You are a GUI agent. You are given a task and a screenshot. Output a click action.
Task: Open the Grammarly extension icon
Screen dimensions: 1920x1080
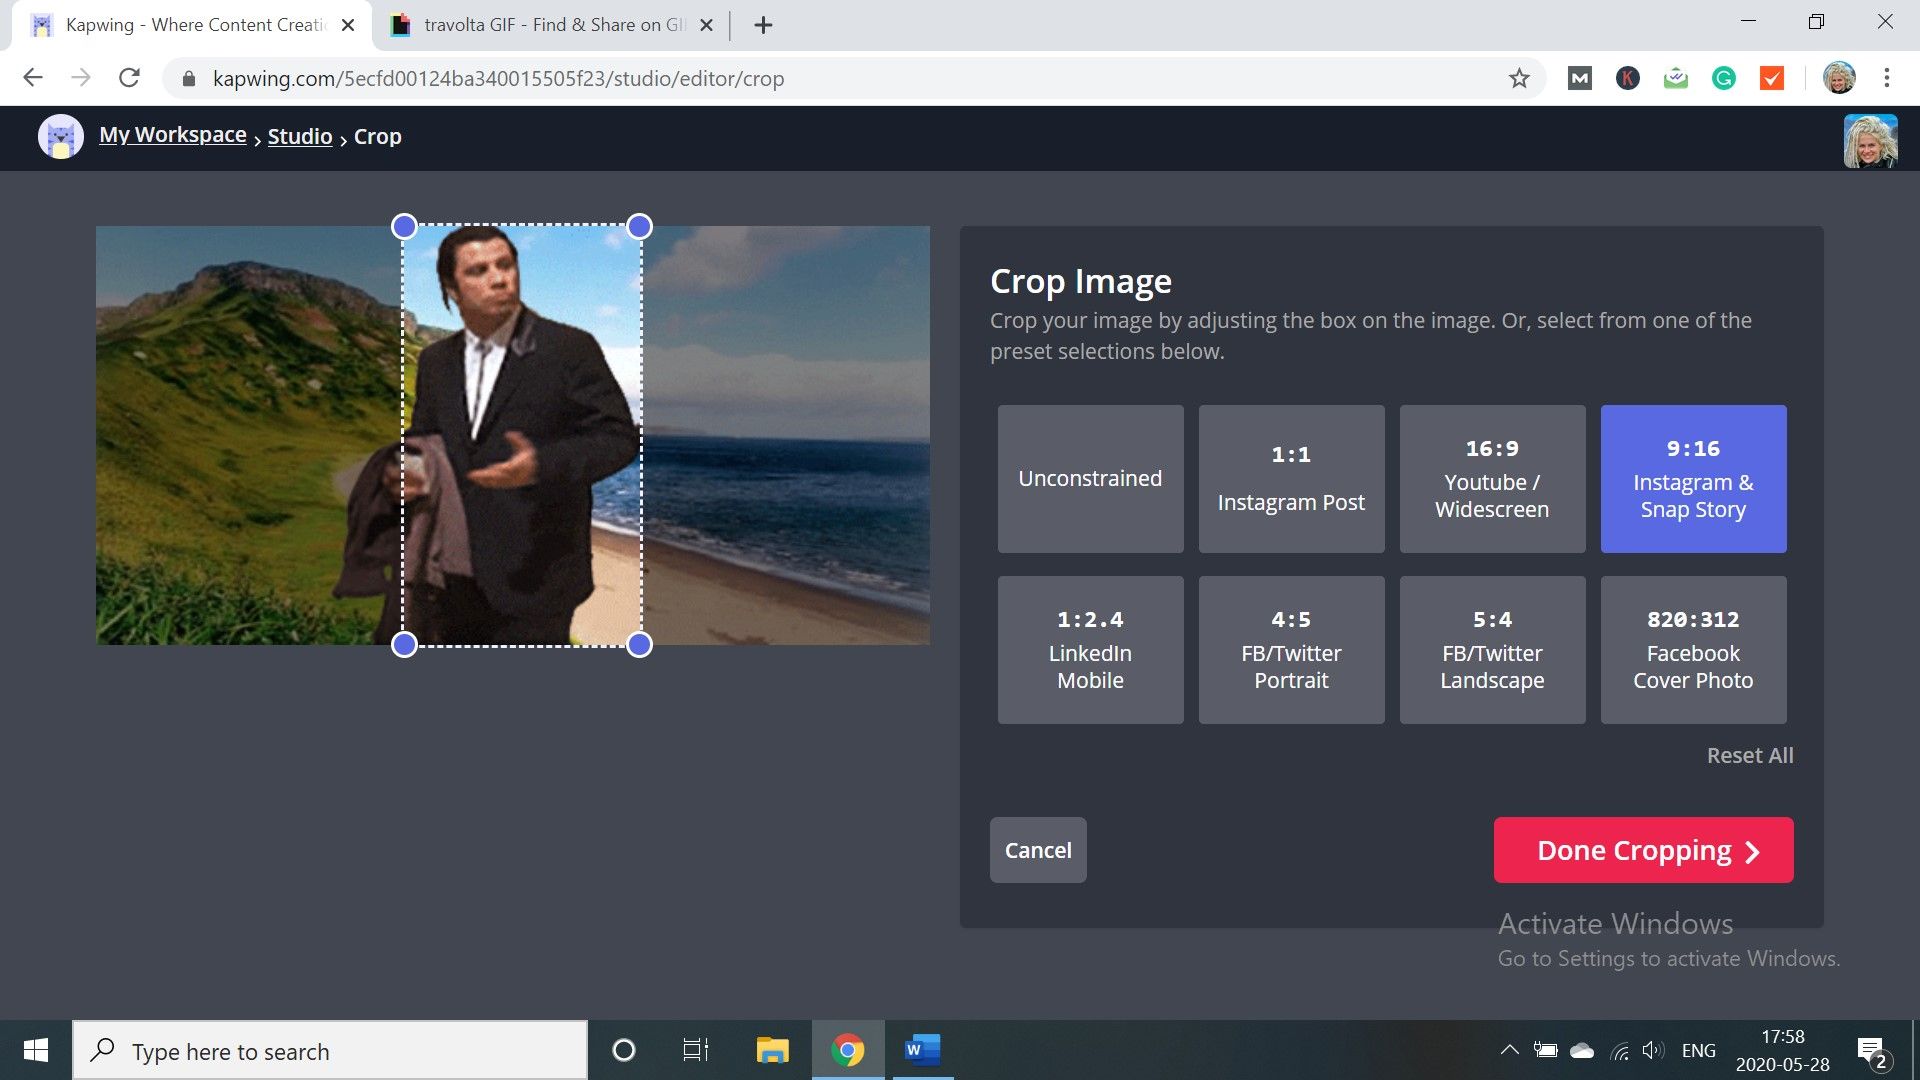pos(1723,78)
